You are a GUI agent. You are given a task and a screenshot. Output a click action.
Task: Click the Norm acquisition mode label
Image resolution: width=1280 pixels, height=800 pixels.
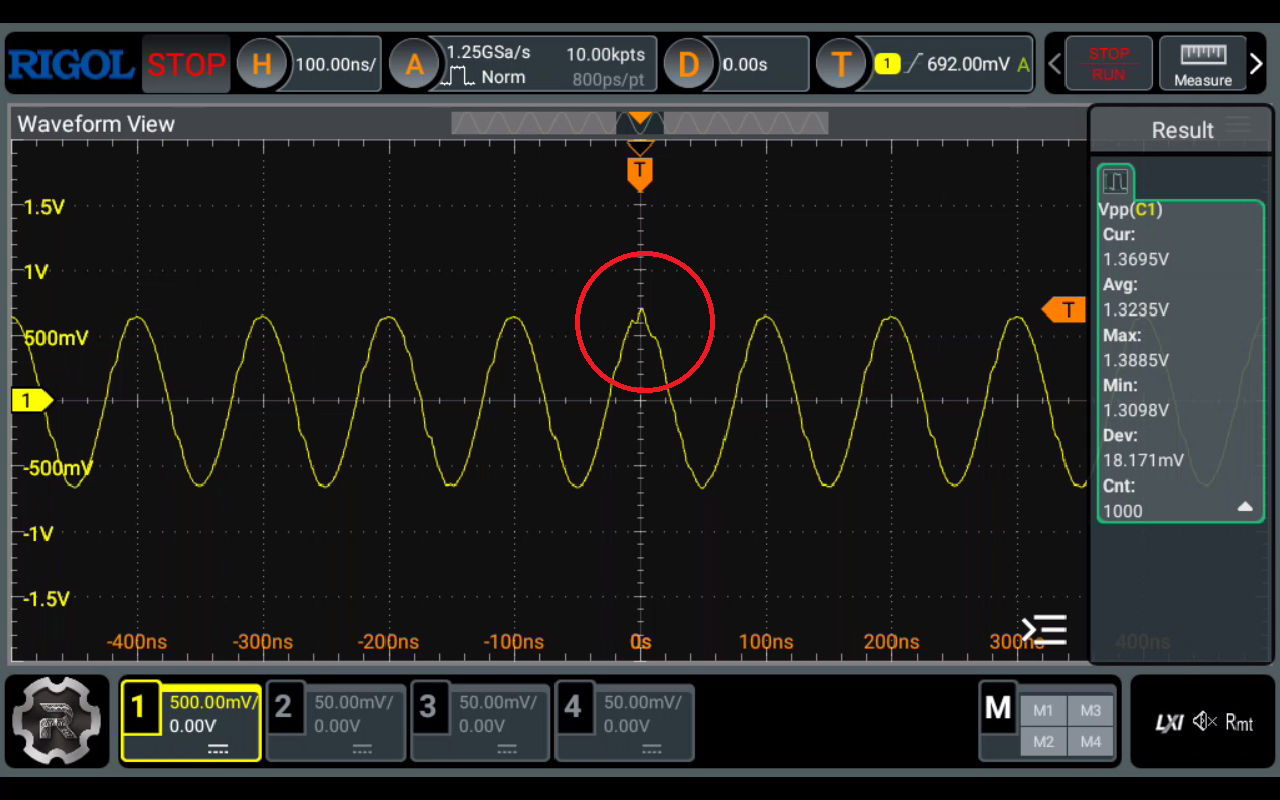tap(503, 78)
